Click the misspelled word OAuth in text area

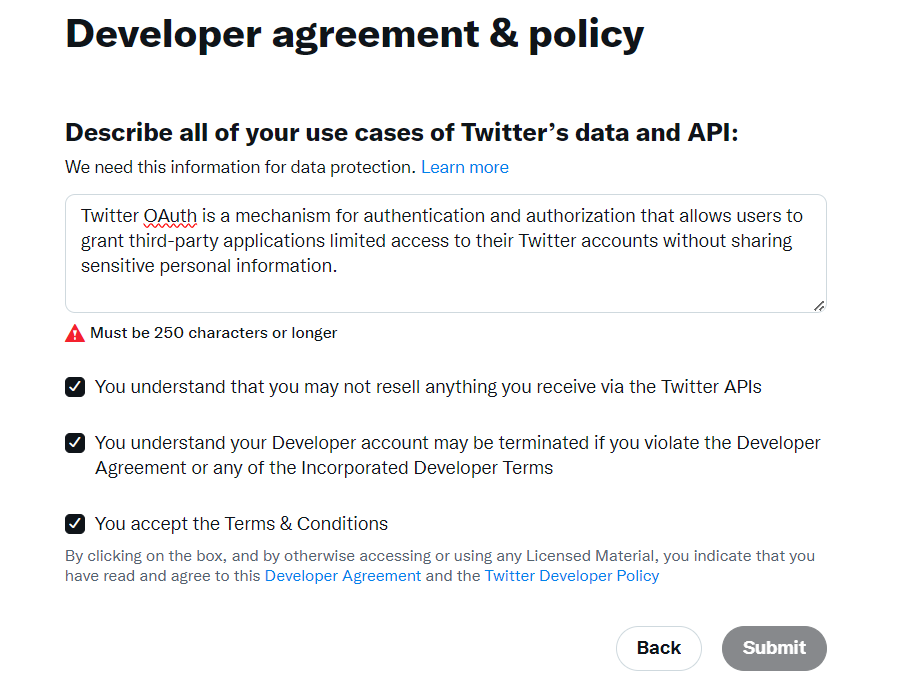[x=170, y=216]
